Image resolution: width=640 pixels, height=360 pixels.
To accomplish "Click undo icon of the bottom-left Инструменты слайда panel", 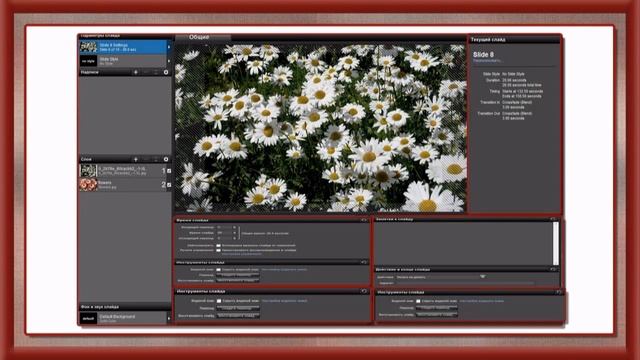I will 364,291.
